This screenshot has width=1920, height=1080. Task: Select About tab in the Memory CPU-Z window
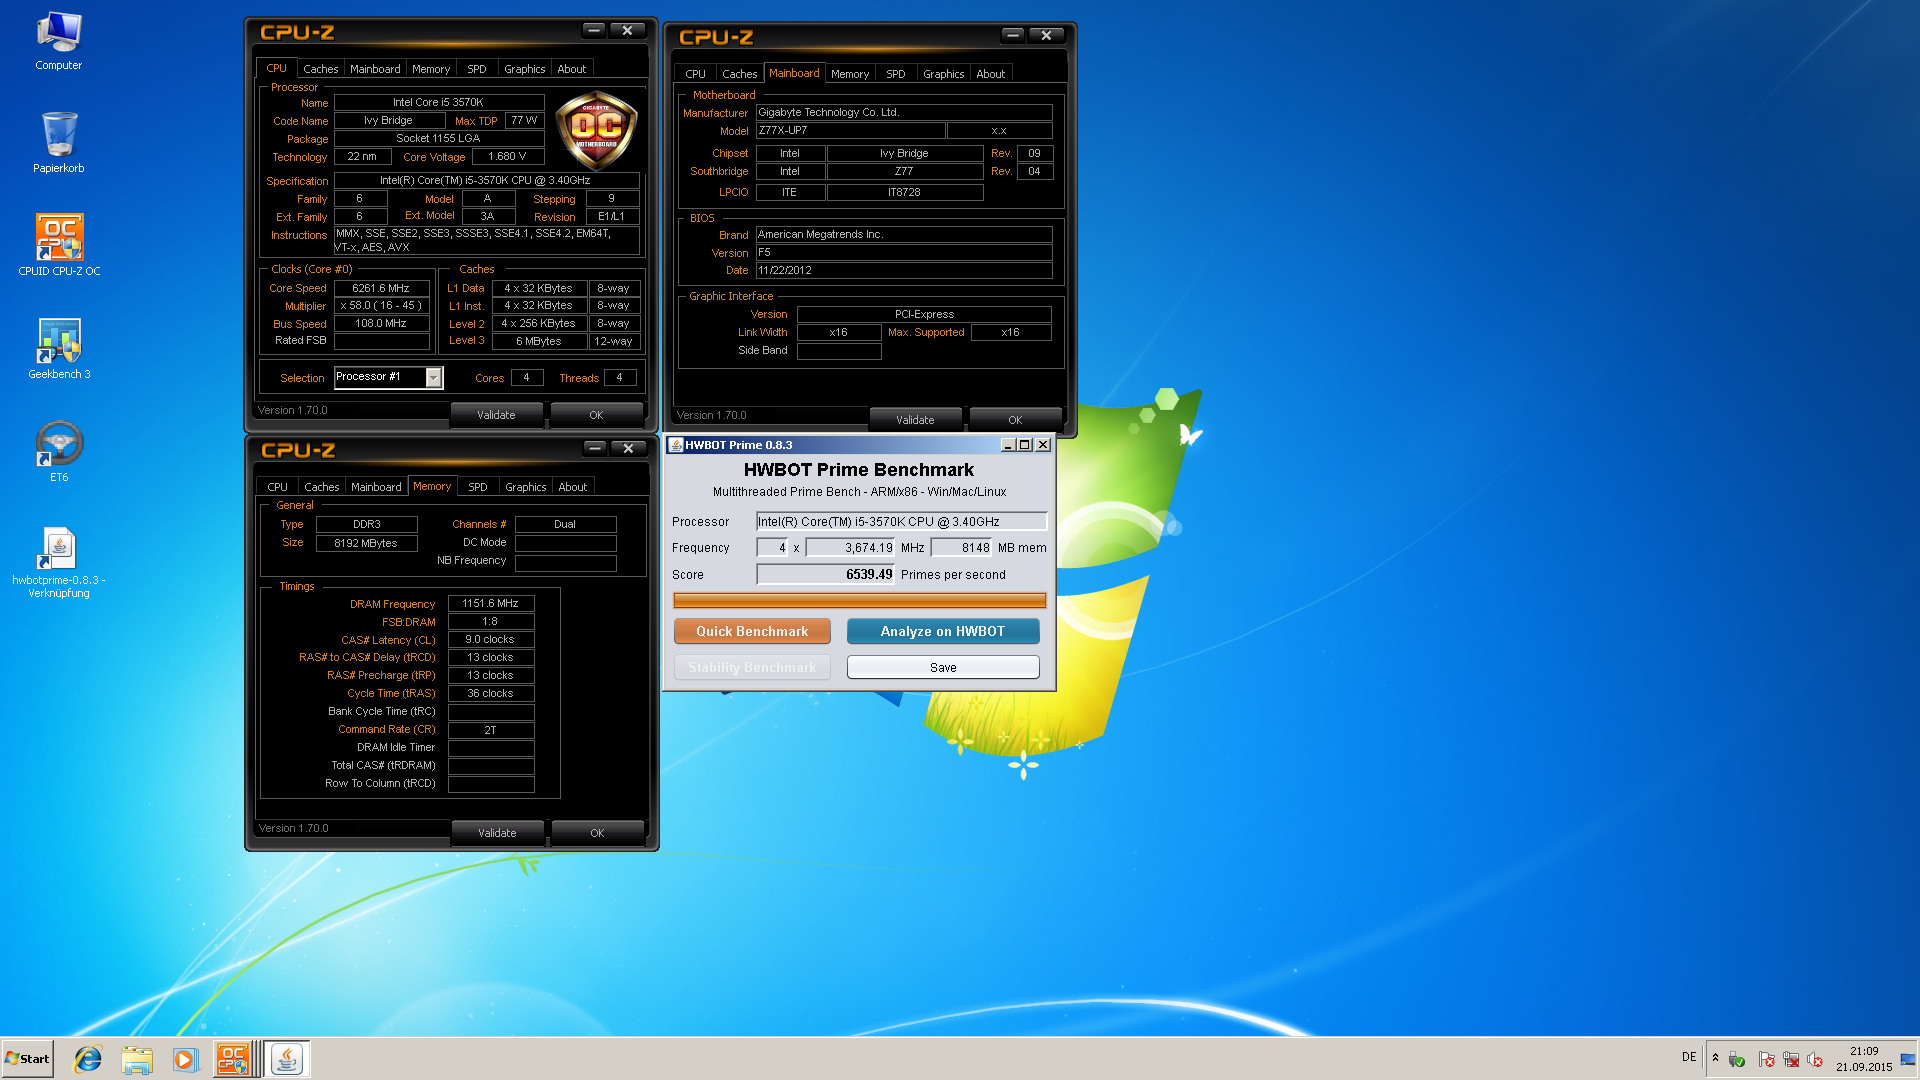click(x=573, y=487)
